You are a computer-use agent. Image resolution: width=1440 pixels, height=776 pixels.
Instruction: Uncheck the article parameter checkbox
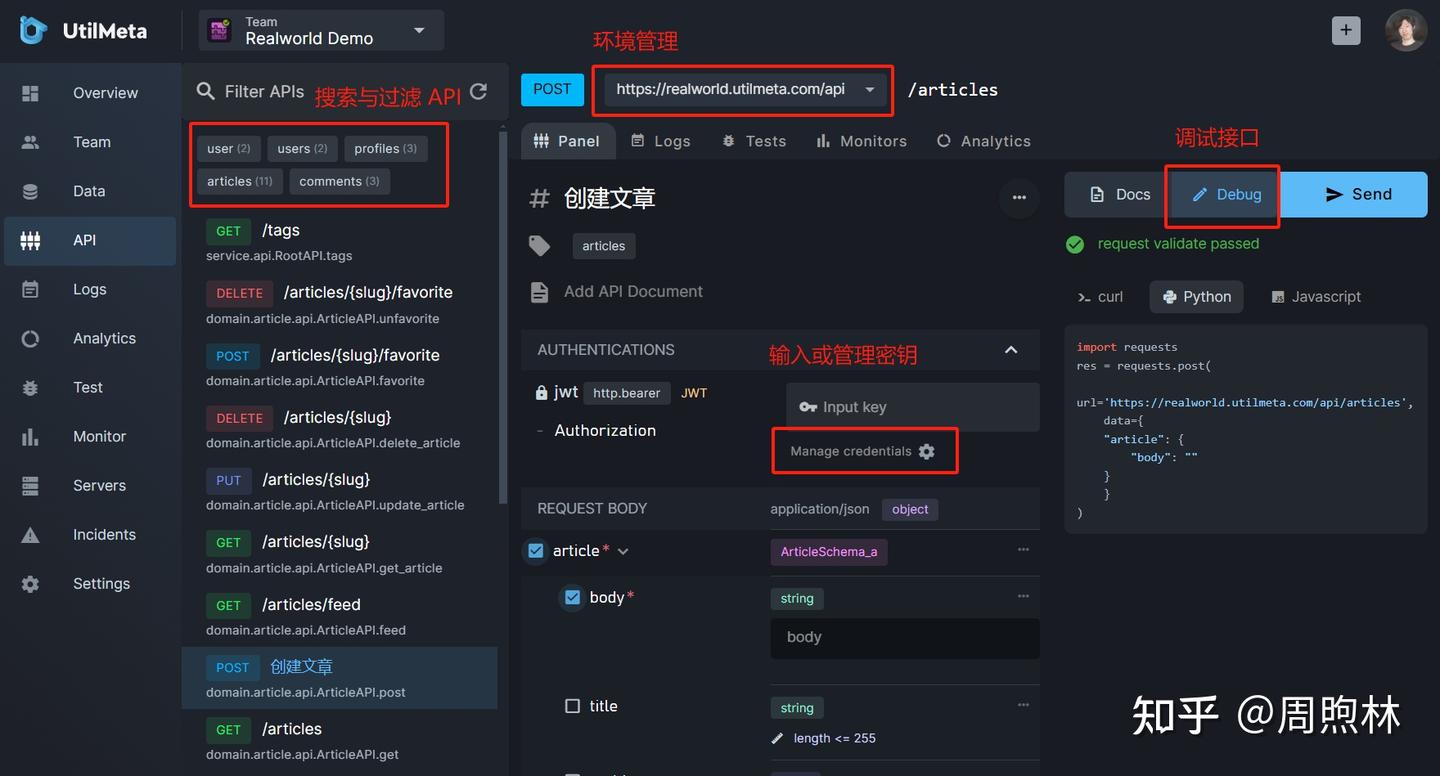535,550
